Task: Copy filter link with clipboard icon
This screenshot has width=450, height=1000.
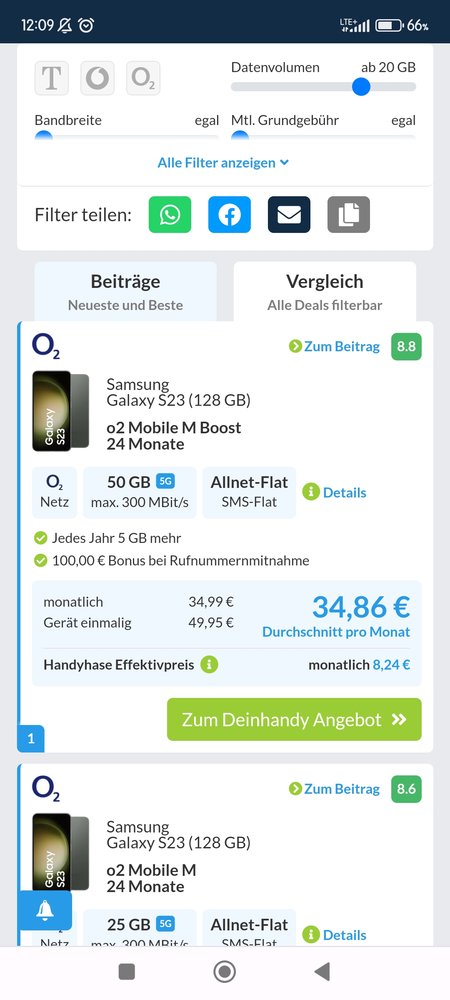Action: pyautogui.click(x=349, y=215)
